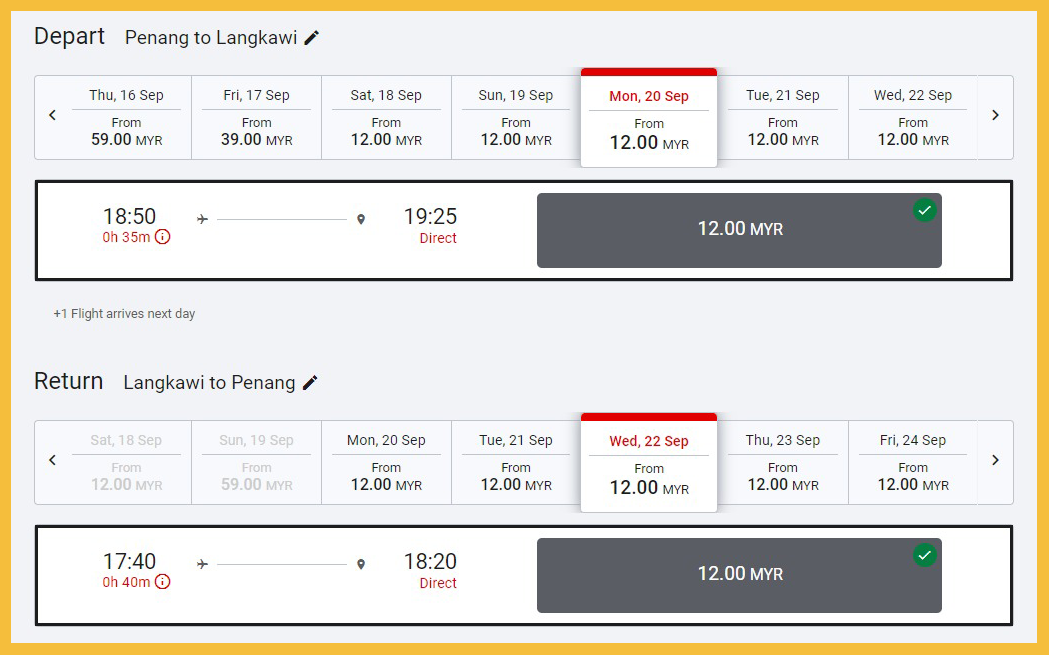This screenshot has height=655, width=1049.
Task: Show later departure dates
Action: pyautogui.click(x=995, y=116)
